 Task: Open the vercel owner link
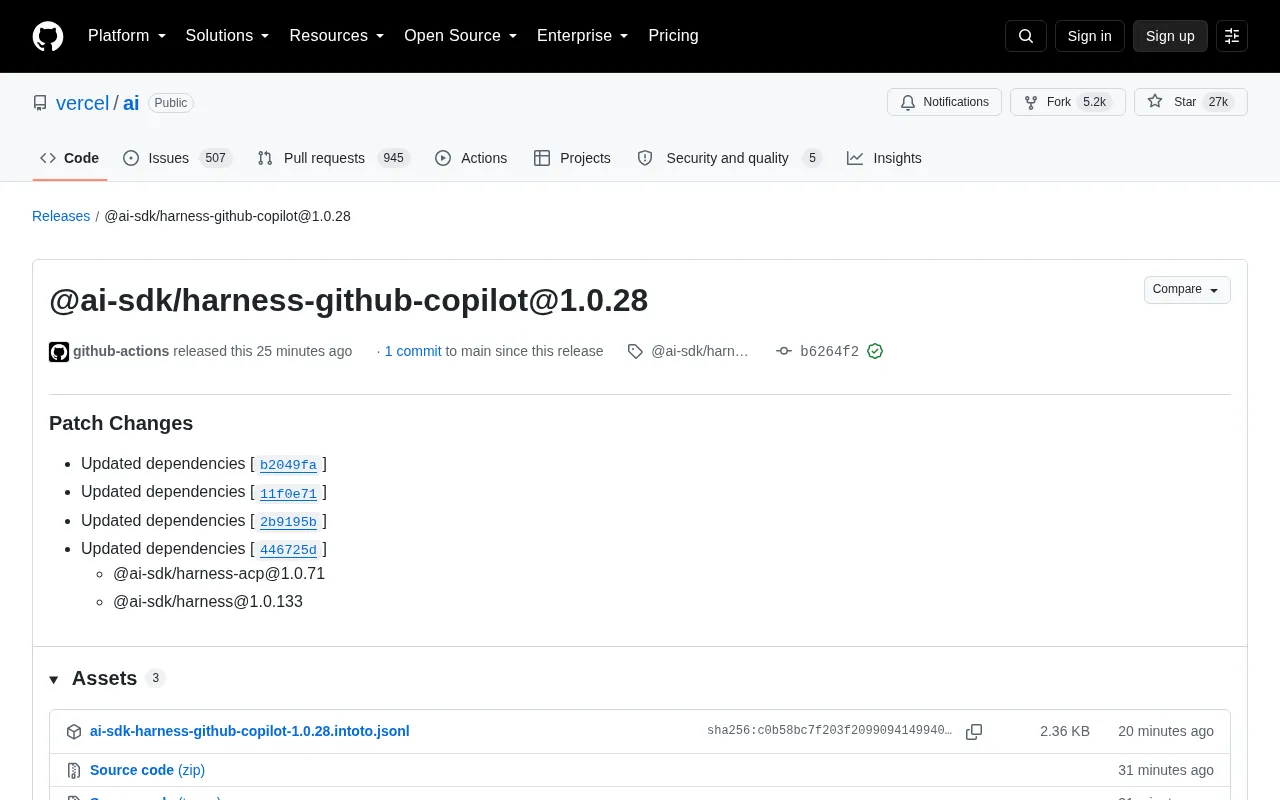pyautogui.click(x=82, y=103)
